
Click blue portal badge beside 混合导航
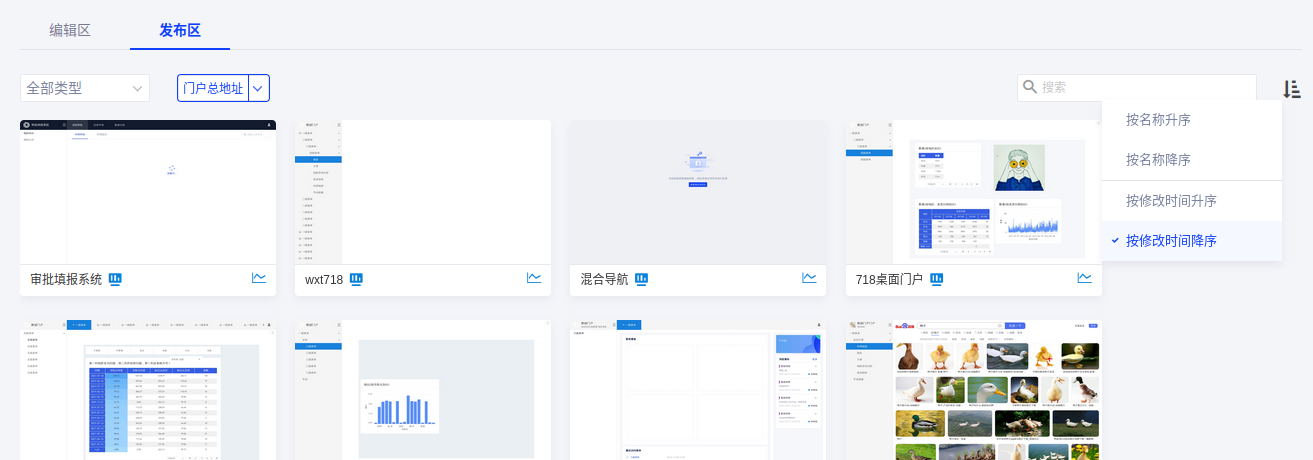642,279
